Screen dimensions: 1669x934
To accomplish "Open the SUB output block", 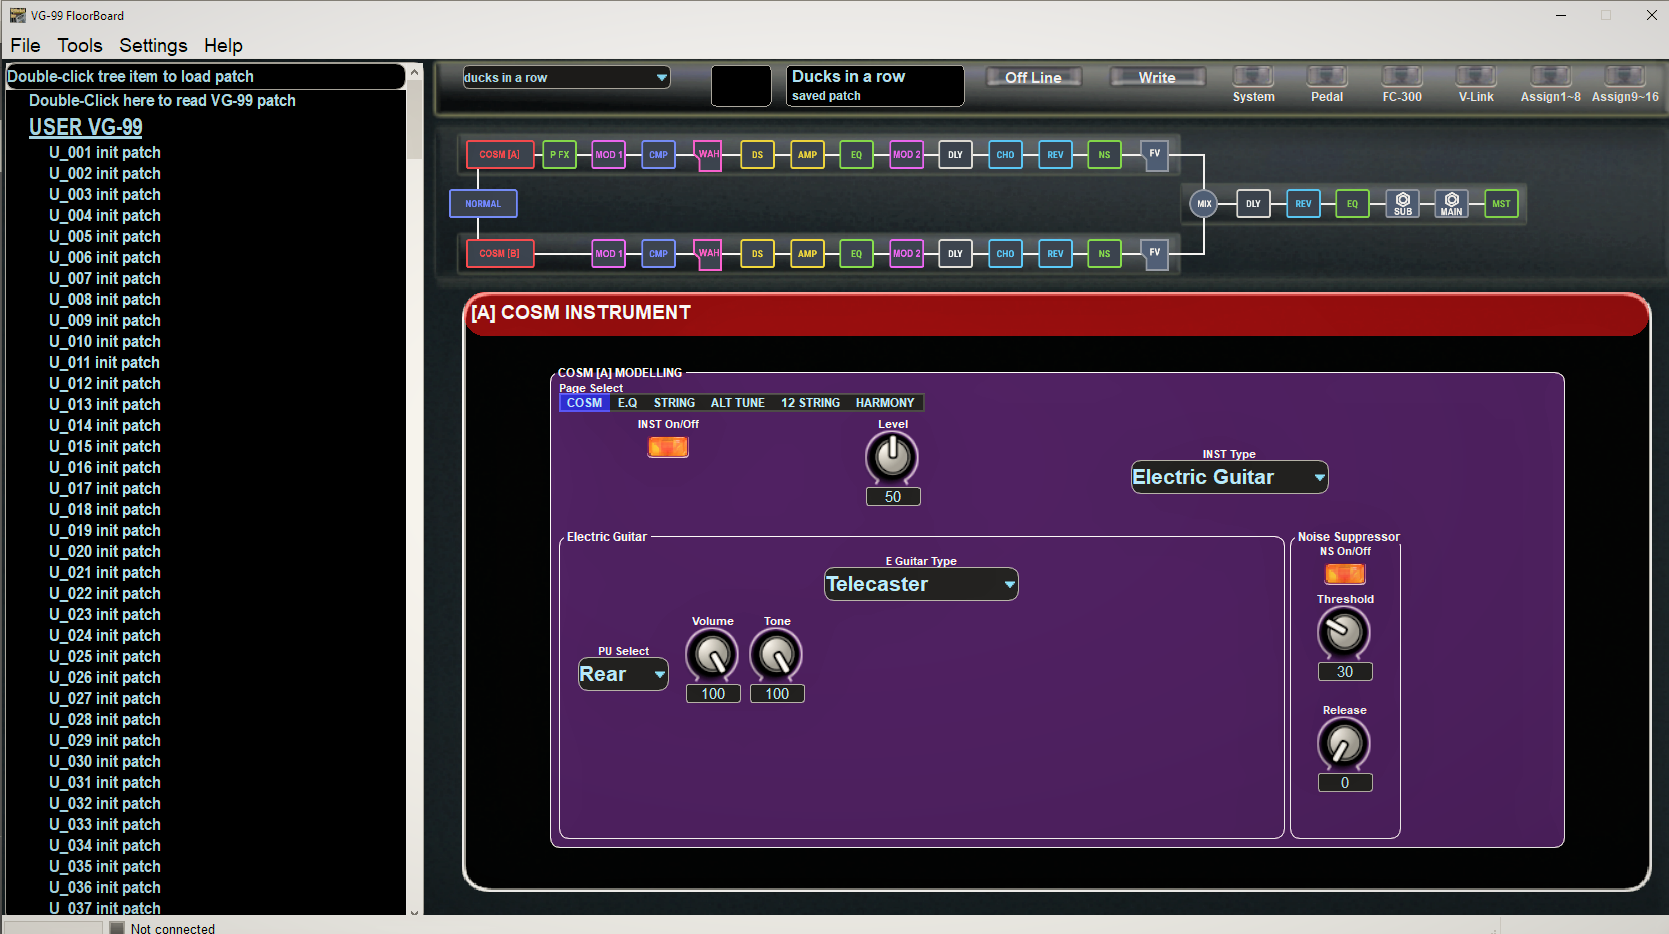I will click(x=1403, y=204).
